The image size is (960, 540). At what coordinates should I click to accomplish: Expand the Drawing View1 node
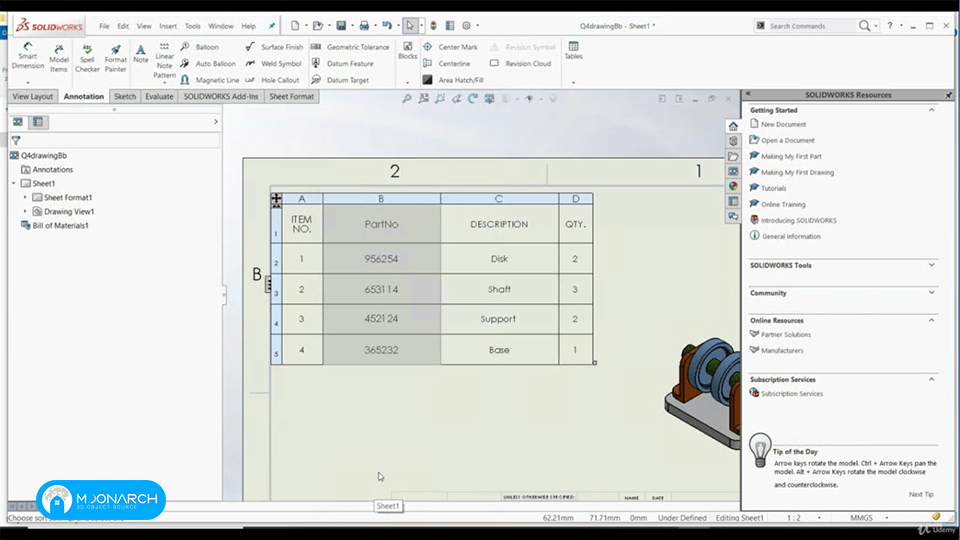click(x=25, y=212)
